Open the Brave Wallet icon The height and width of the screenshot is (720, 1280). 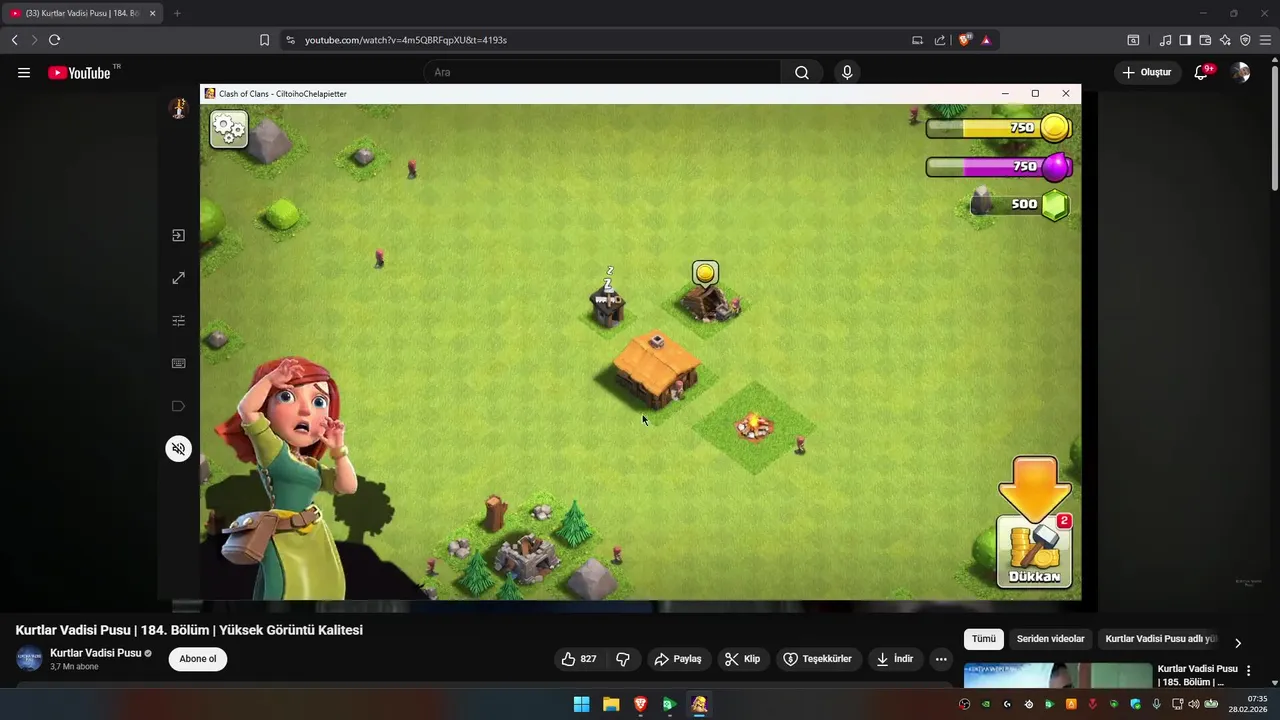click(x=1205, y=40)
